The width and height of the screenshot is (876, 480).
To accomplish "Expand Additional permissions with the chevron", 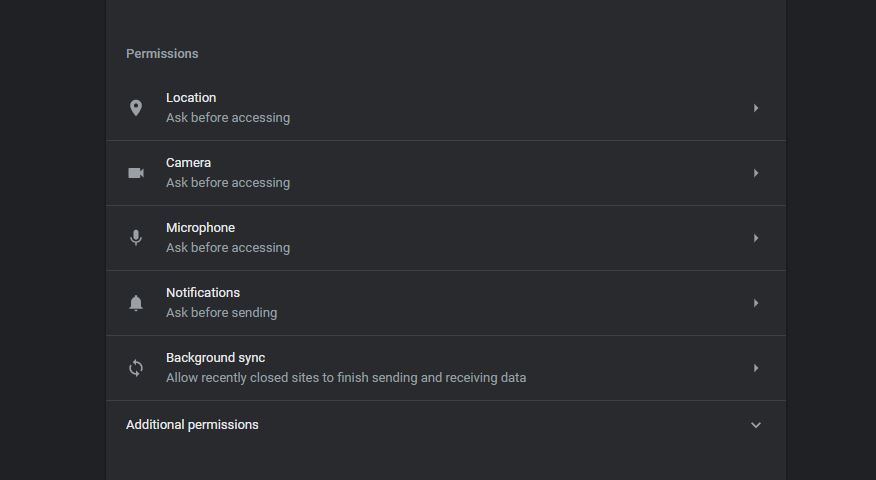I will tap(756, 425).
